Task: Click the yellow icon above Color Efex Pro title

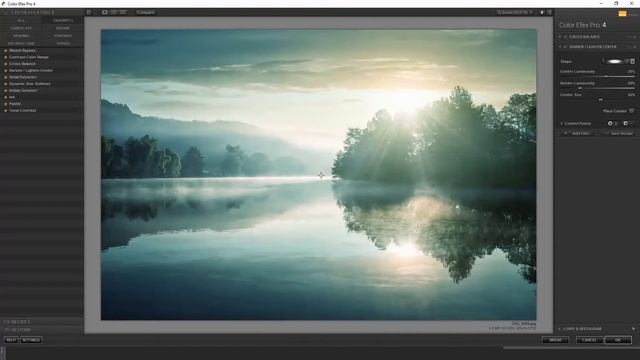Action: [622, 14]
